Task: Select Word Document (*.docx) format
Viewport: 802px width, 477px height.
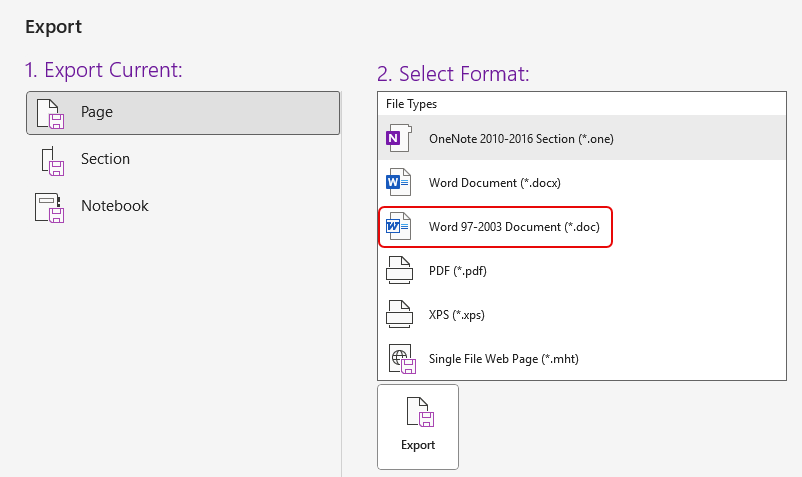Action: tap(494, 183)
